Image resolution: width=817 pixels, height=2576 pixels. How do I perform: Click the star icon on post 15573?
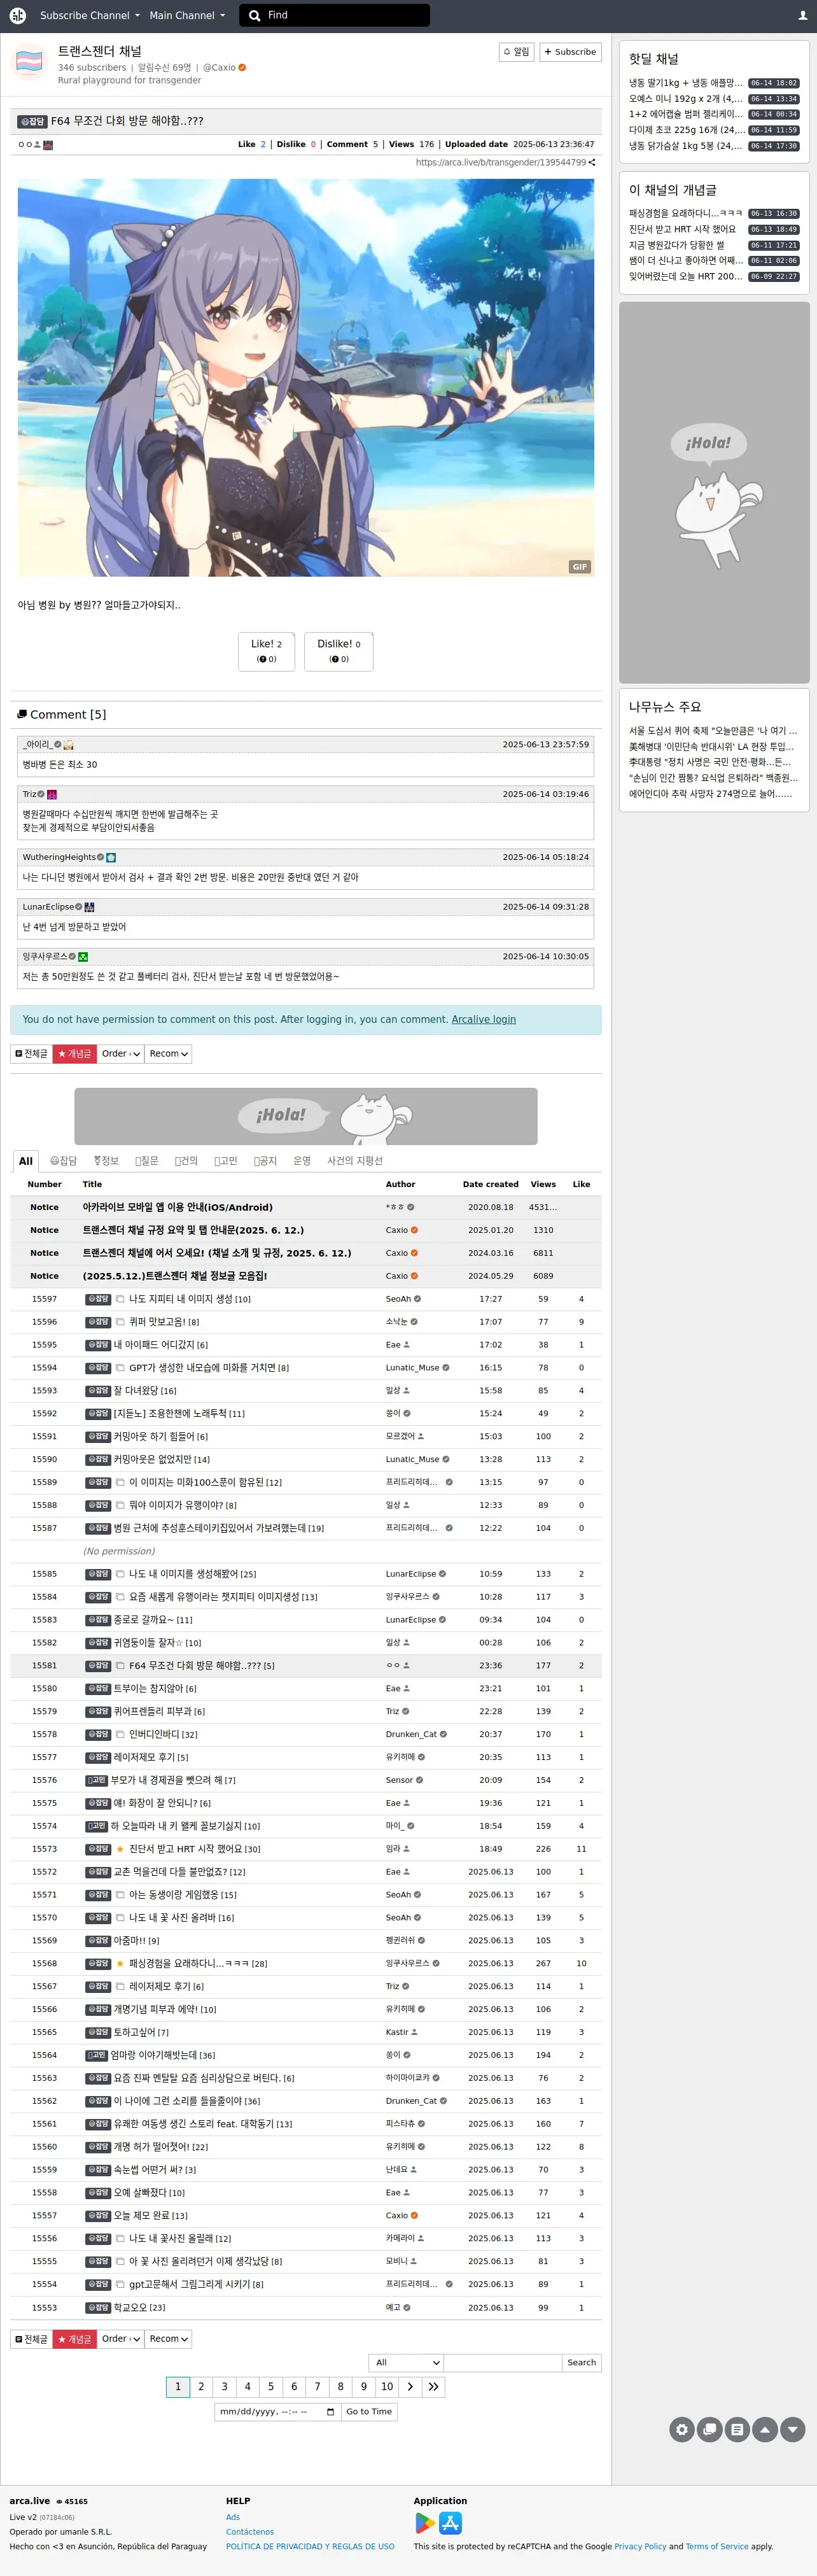pyautogui.click(x=120, y=1849)
